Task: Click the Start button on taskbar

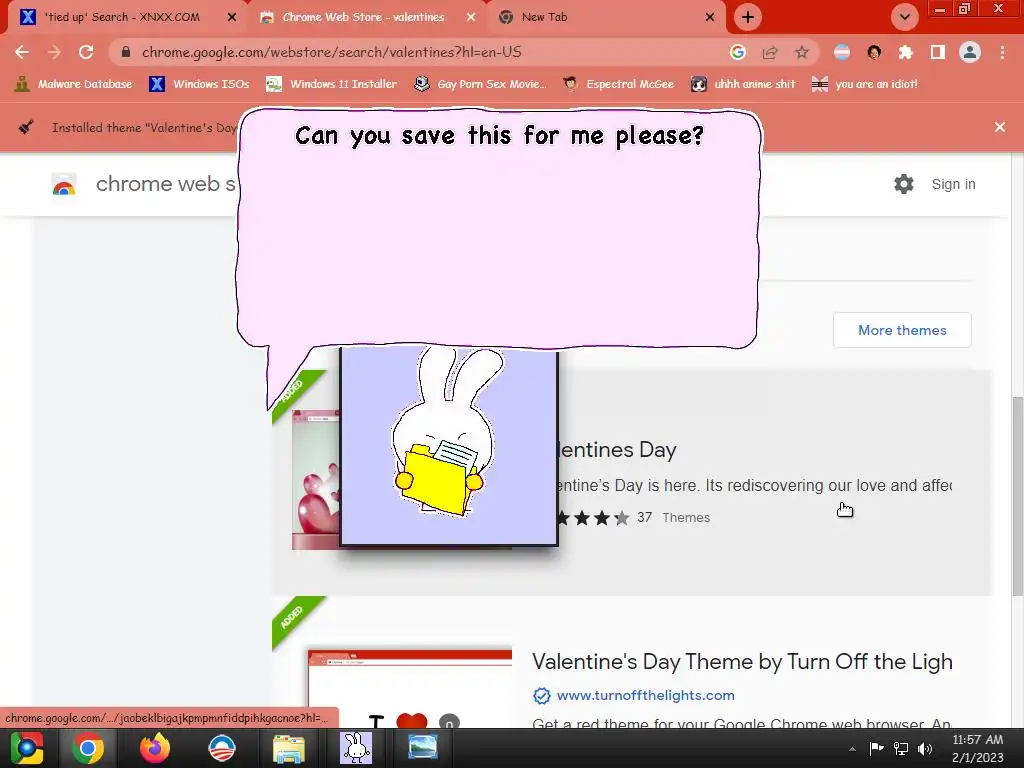Action: [x=27, y=748]
